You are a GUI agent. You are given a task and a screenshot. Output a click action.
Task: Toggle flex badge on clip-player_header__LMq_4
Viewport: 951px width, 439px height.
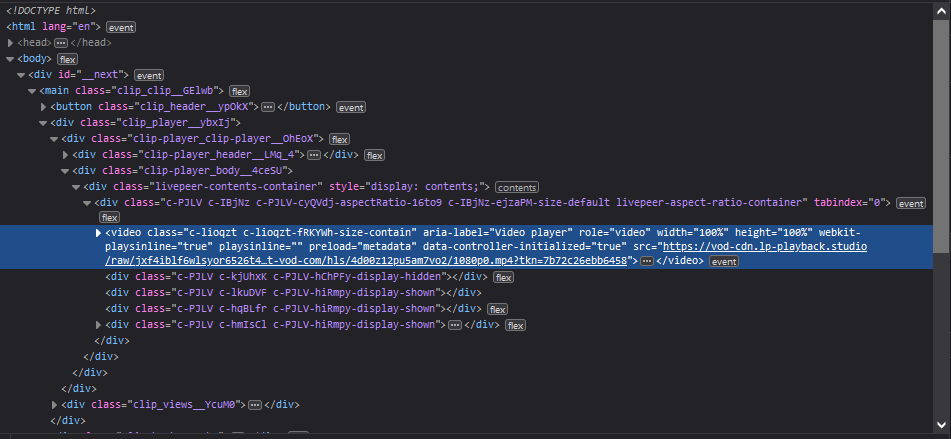tap(375, 156)
